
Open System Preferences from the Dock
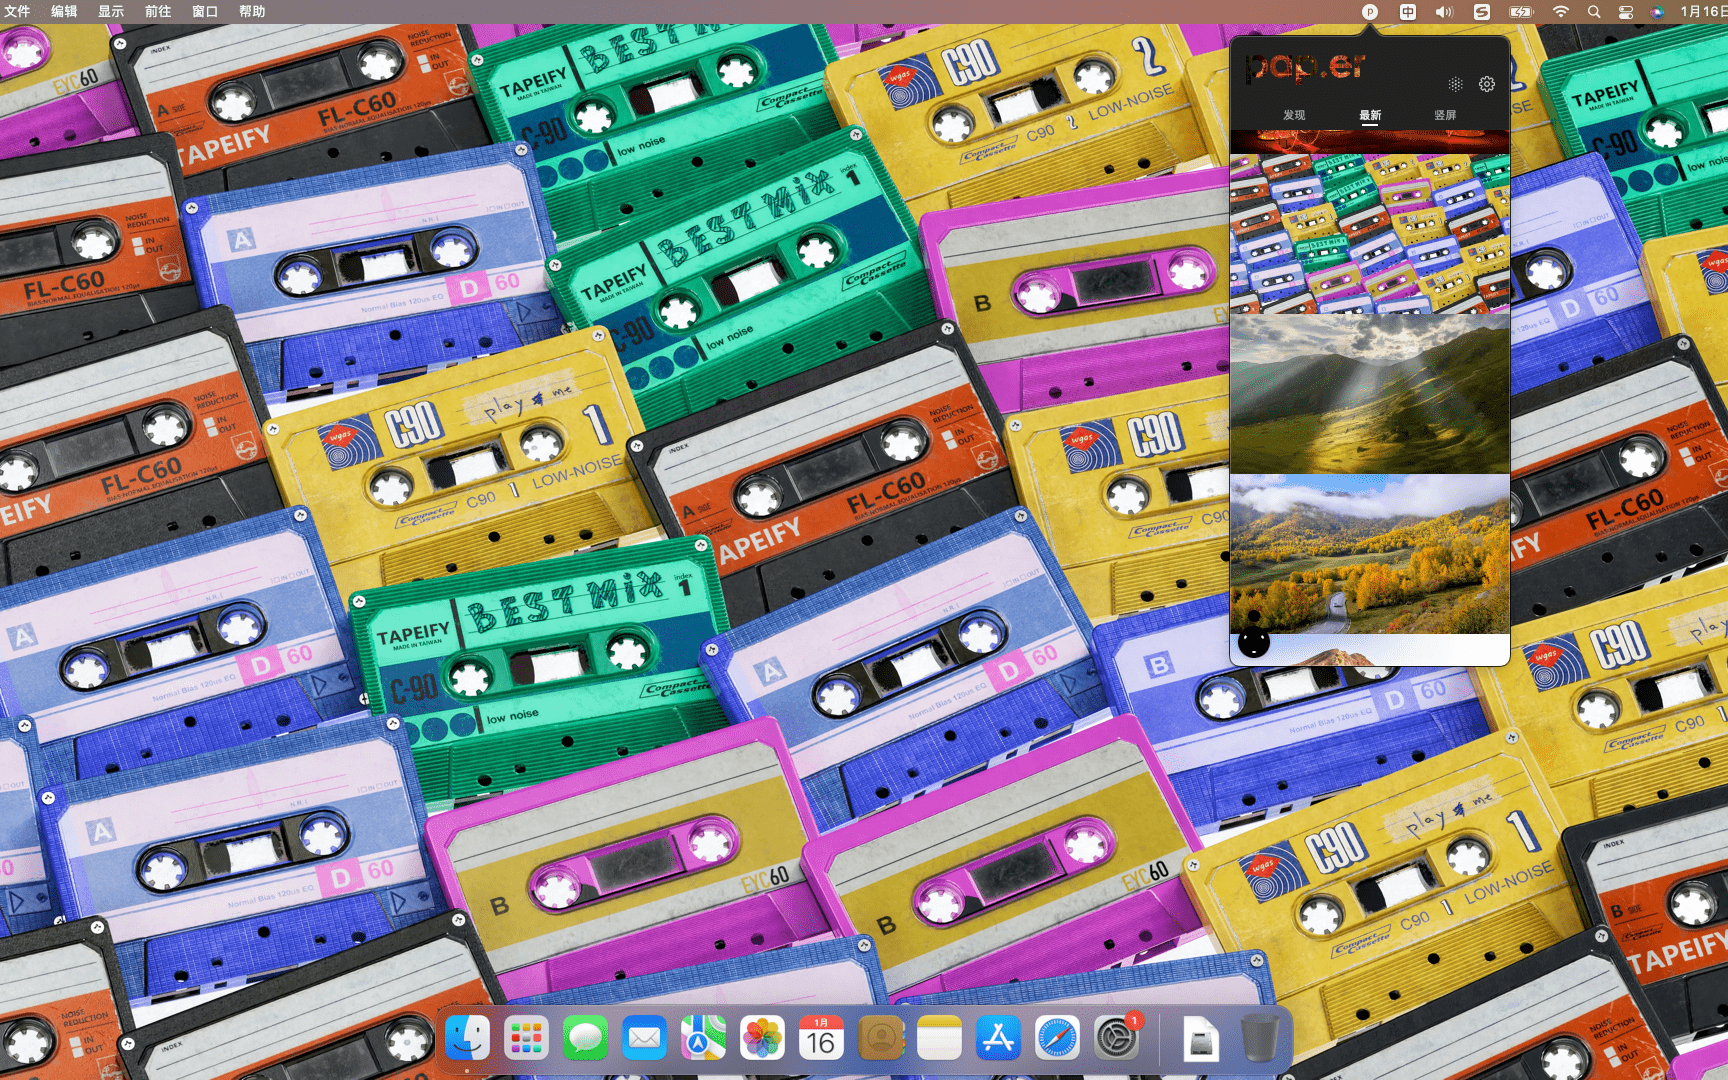pyautogui.click(x=1116, y=1038)
